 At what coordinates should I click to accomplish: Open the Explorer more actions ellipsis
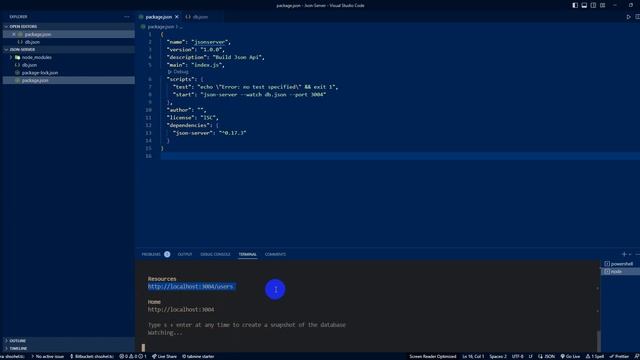point(127,17)
